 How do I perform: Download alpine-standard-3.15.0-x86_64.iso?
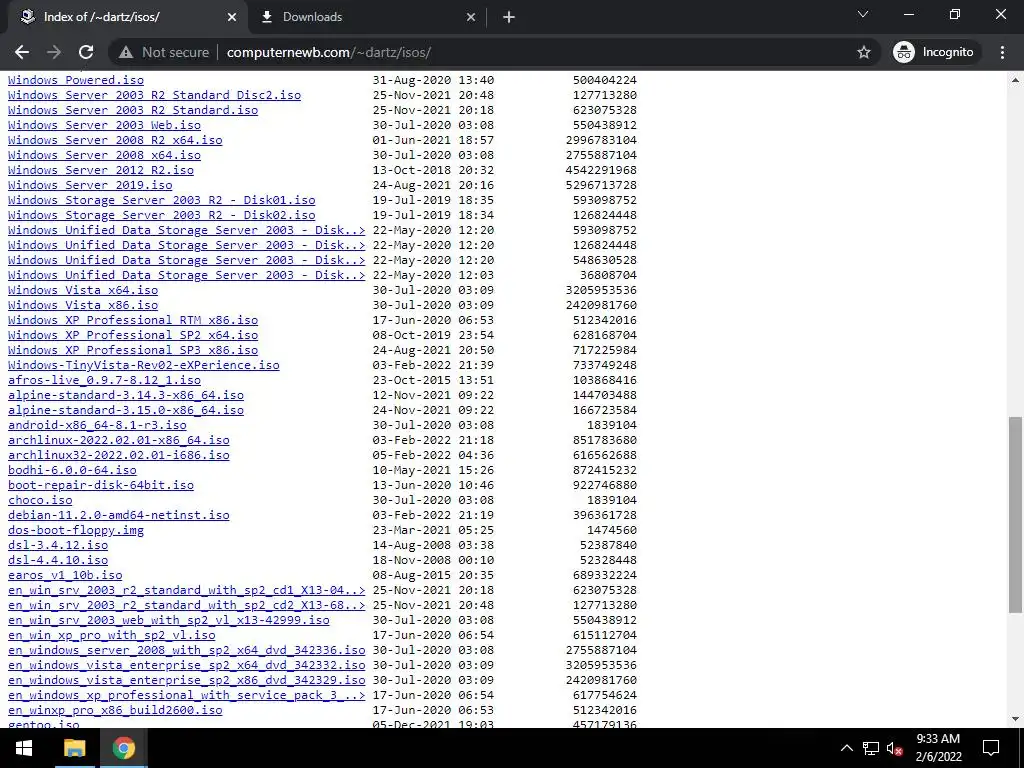pyautogui.click(x=125, y=410)
